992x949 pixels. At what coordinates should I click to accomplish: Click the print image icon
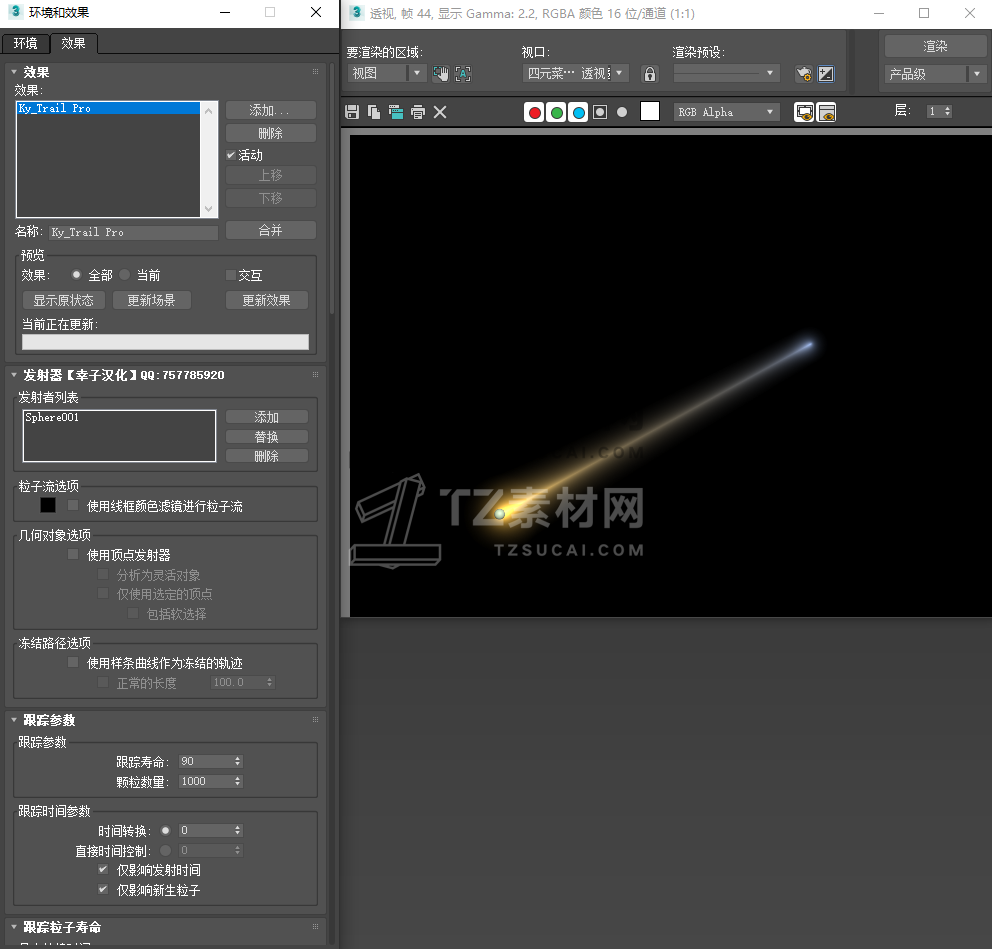point(418,112)
